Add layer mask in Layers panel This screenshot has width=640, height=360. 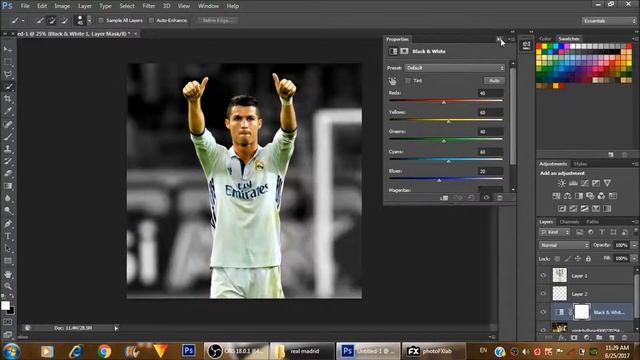[574, 338]
